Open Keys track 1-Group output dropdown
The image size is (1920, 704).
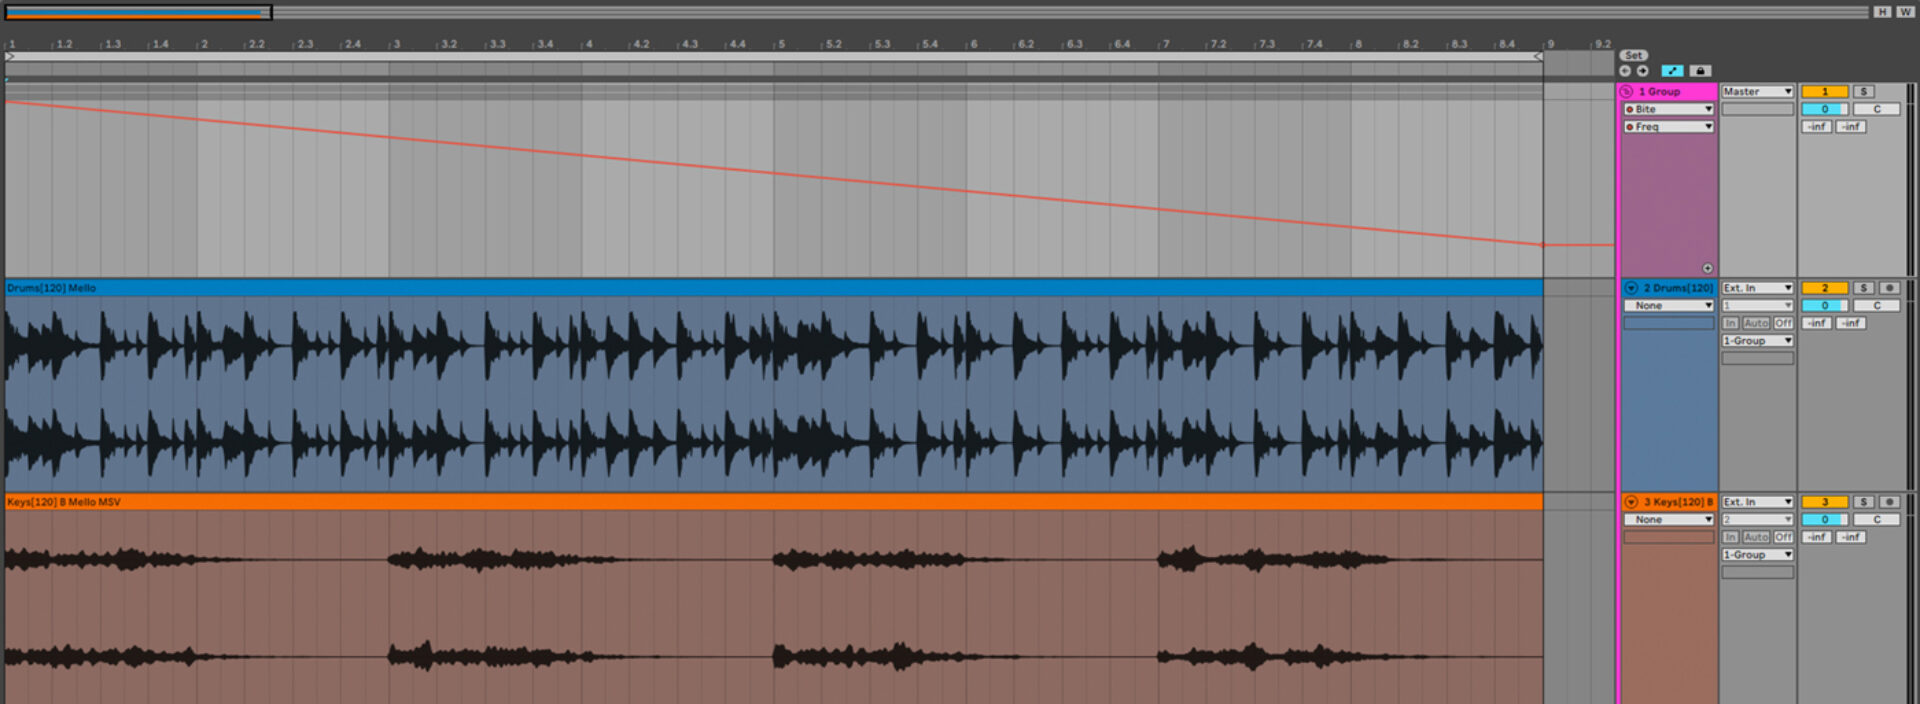1757,555
